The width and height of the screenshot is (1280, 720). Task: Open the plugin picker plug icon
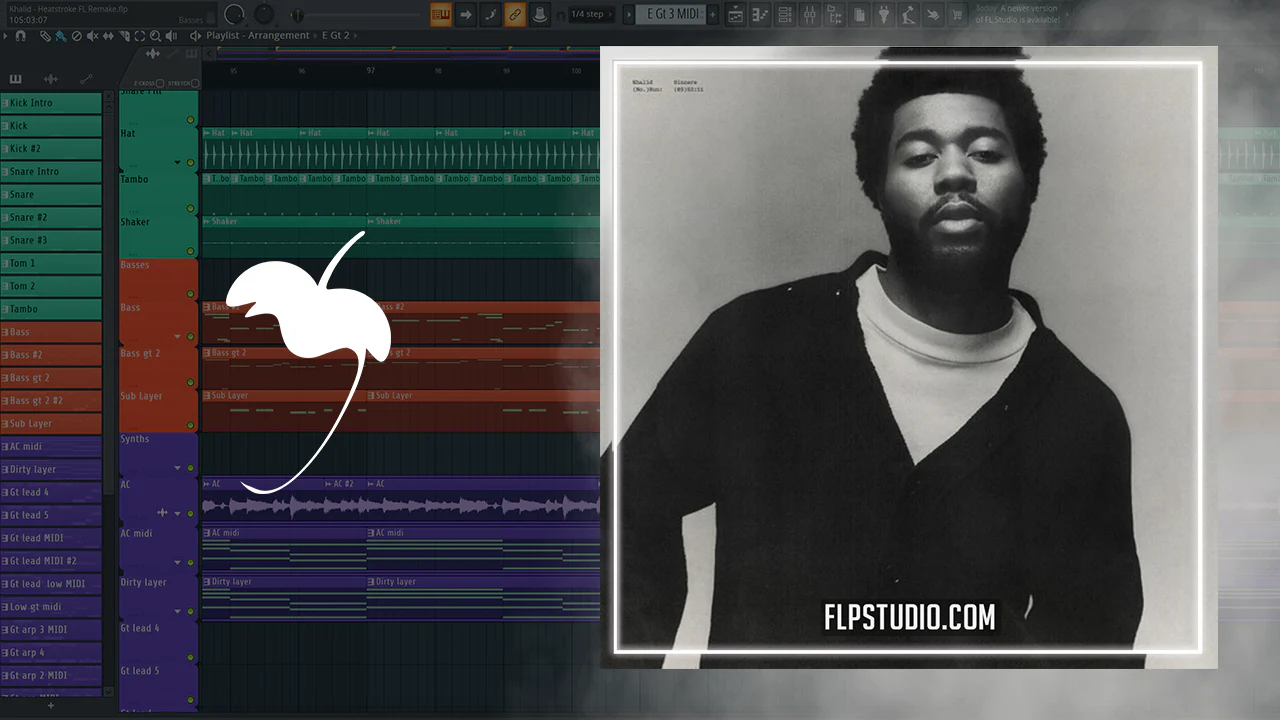pyautogui.click(x=884, y=14)
